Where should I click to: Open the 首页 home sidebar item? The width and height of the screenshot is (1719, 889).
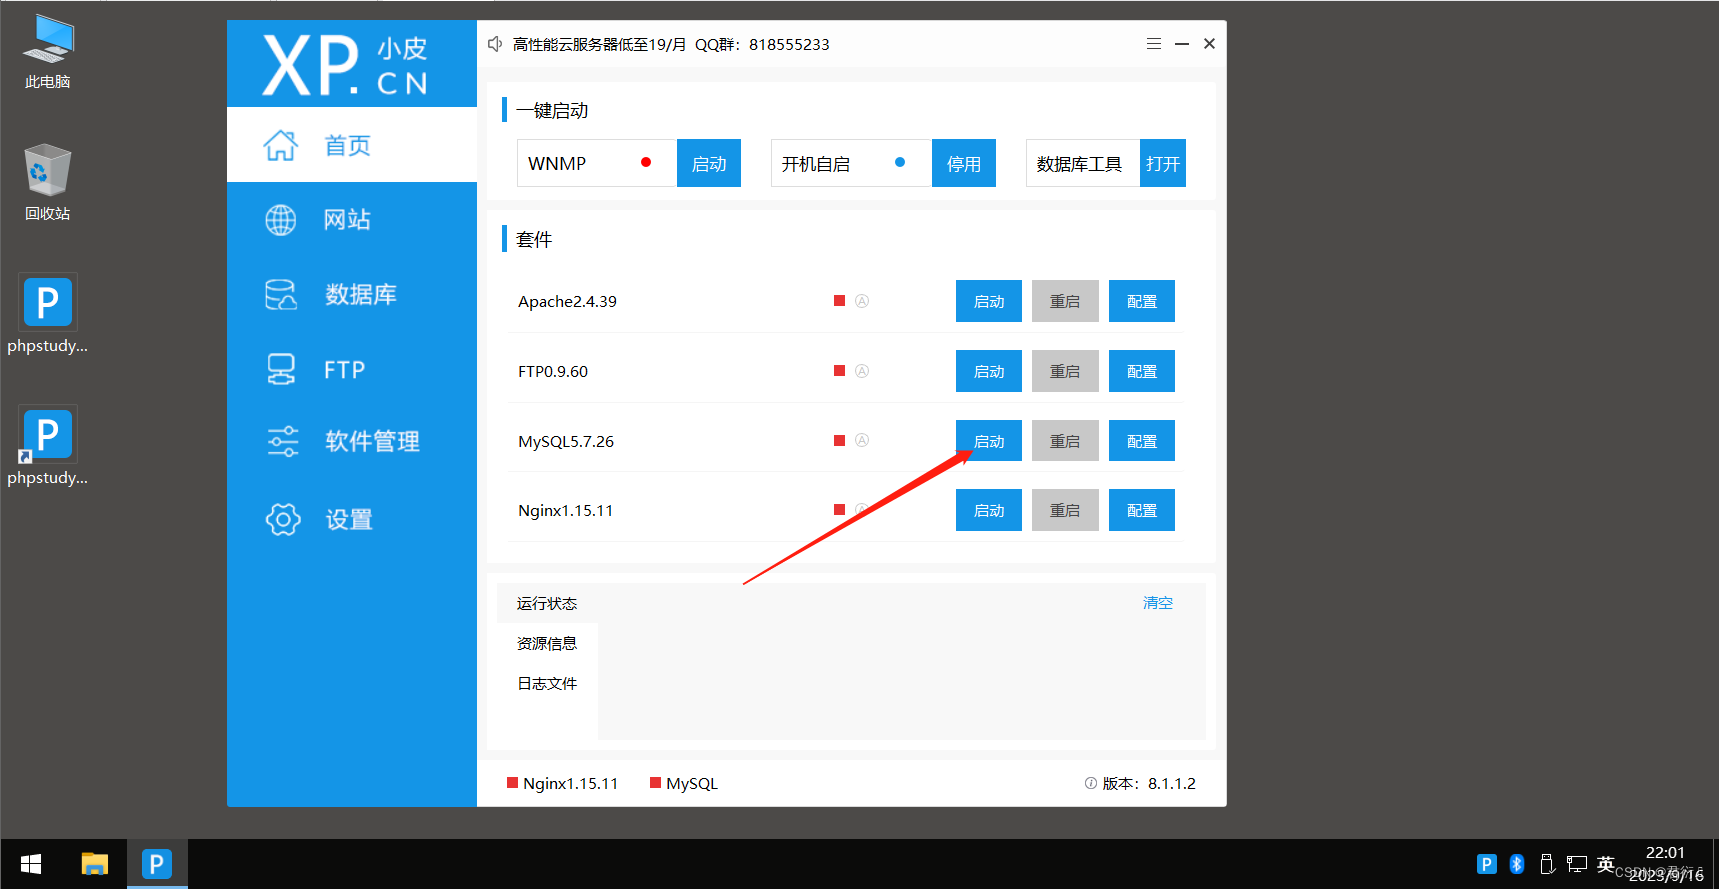[x=352, y=145]
